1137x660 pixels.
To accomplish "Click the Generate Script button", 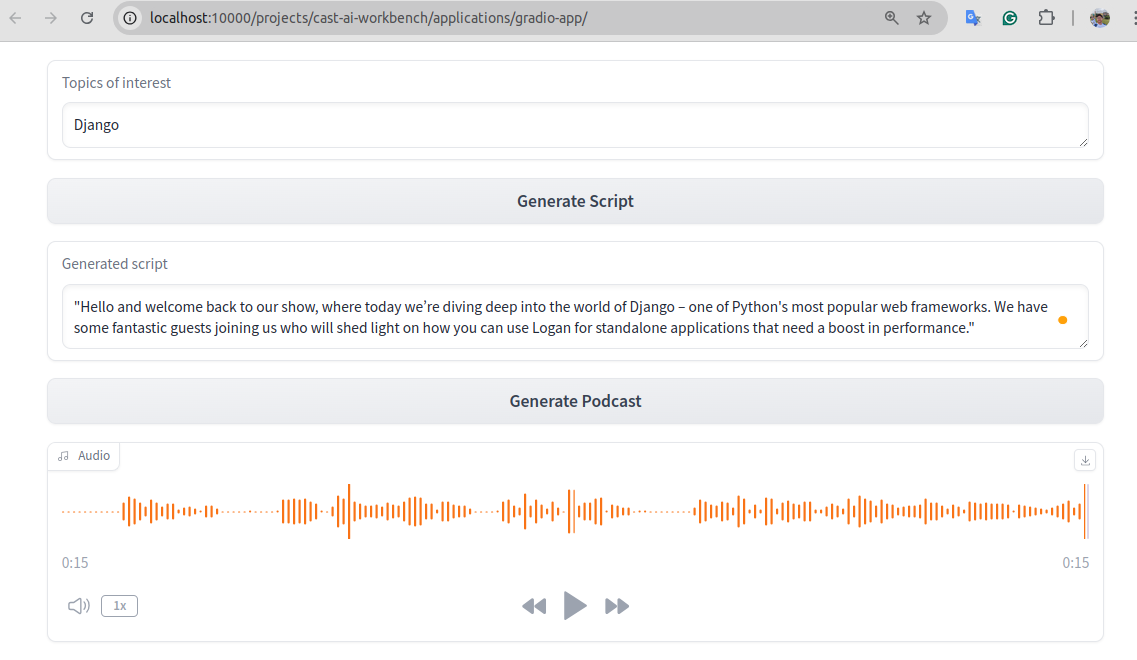I will pyautogui.click(x=575, y=201).
